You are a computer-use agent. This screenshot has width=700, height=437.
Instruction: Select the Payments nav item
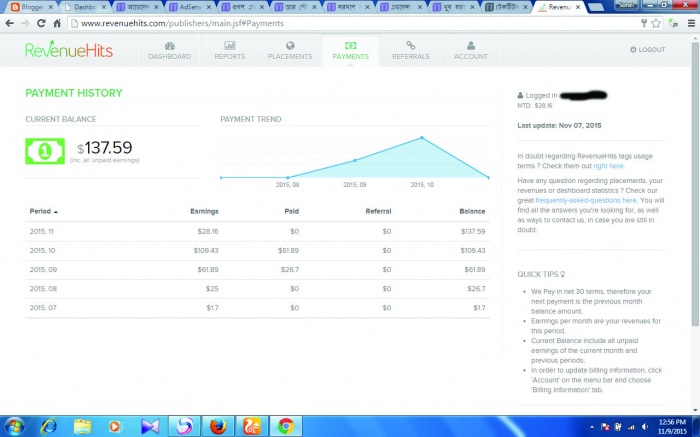[x=350, y=50]
